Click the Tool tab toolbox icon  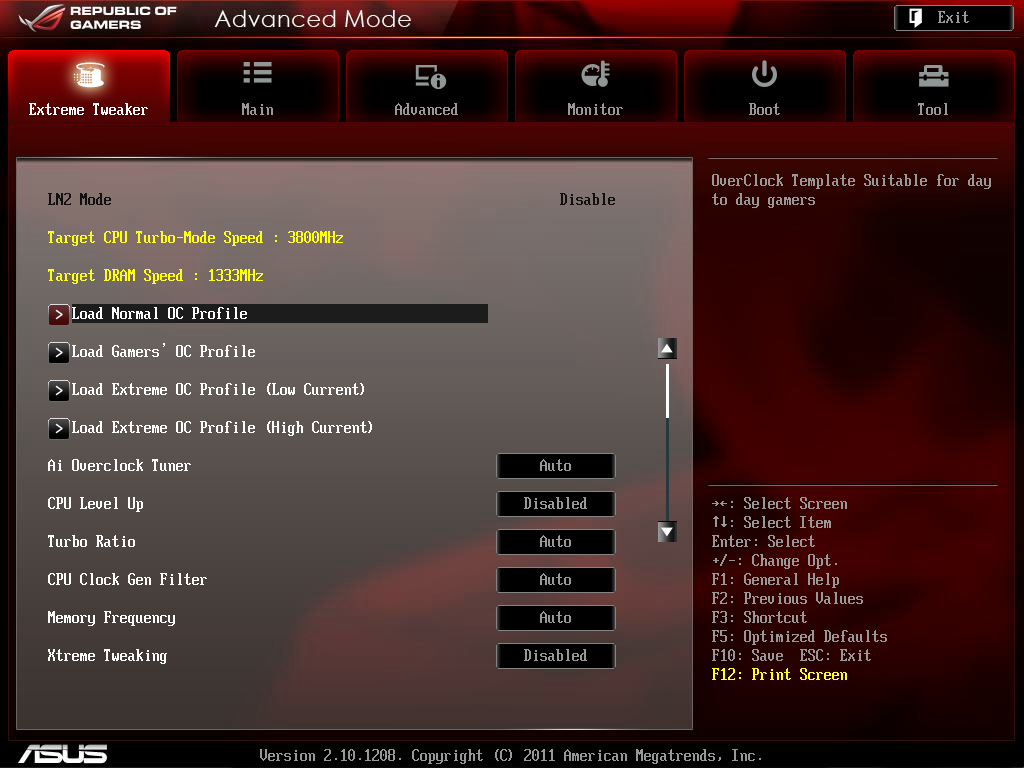932,75
